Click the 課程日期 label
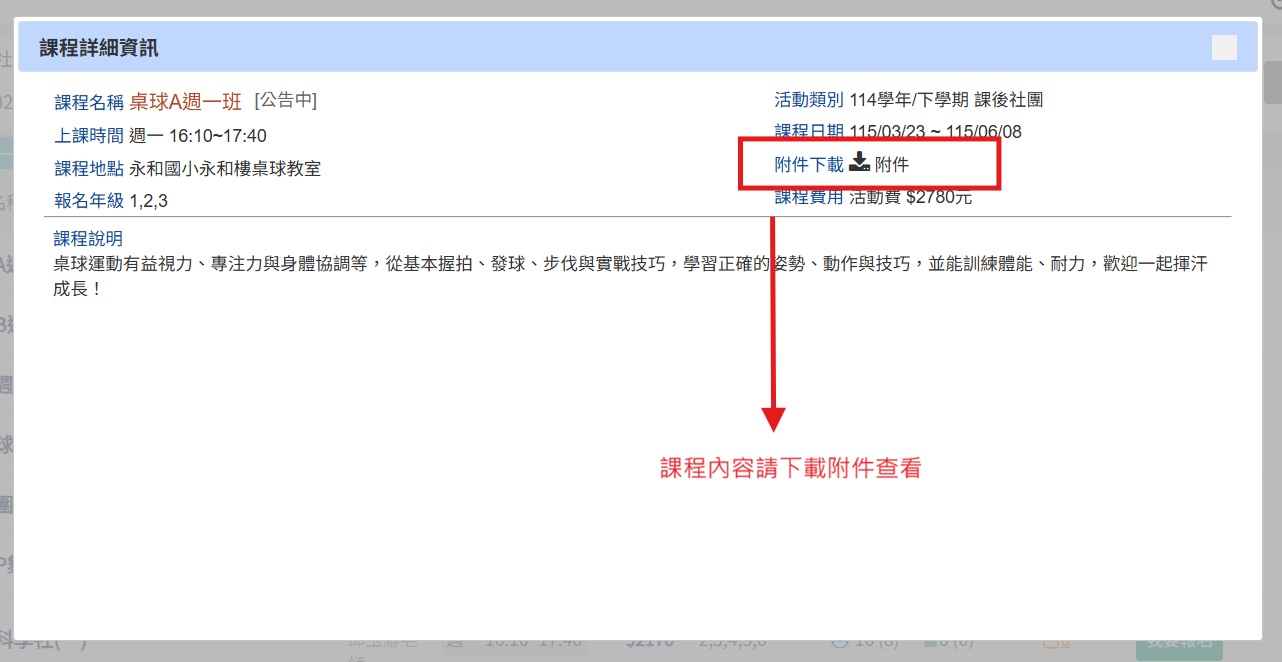1282x662 pixels. [809, 132]
